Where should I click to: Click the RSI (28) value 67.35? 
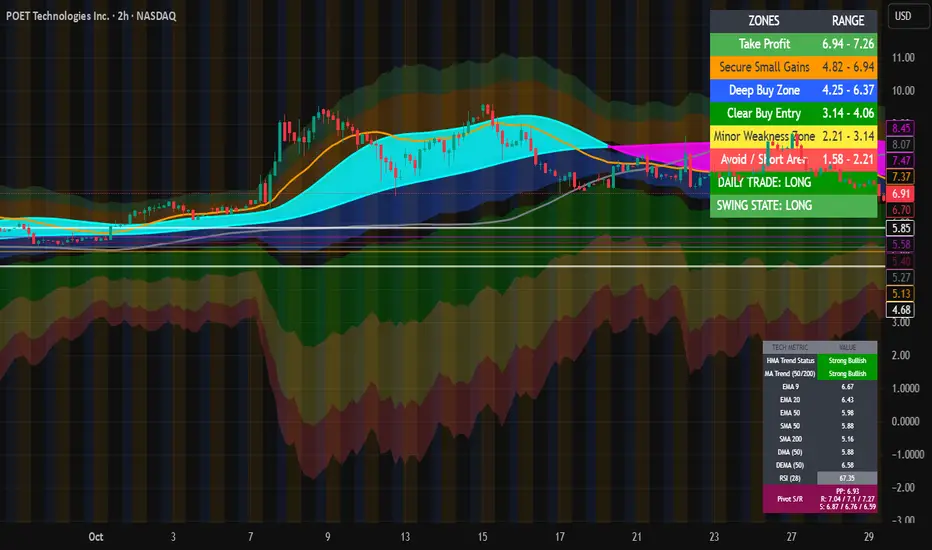coord(847,478)
